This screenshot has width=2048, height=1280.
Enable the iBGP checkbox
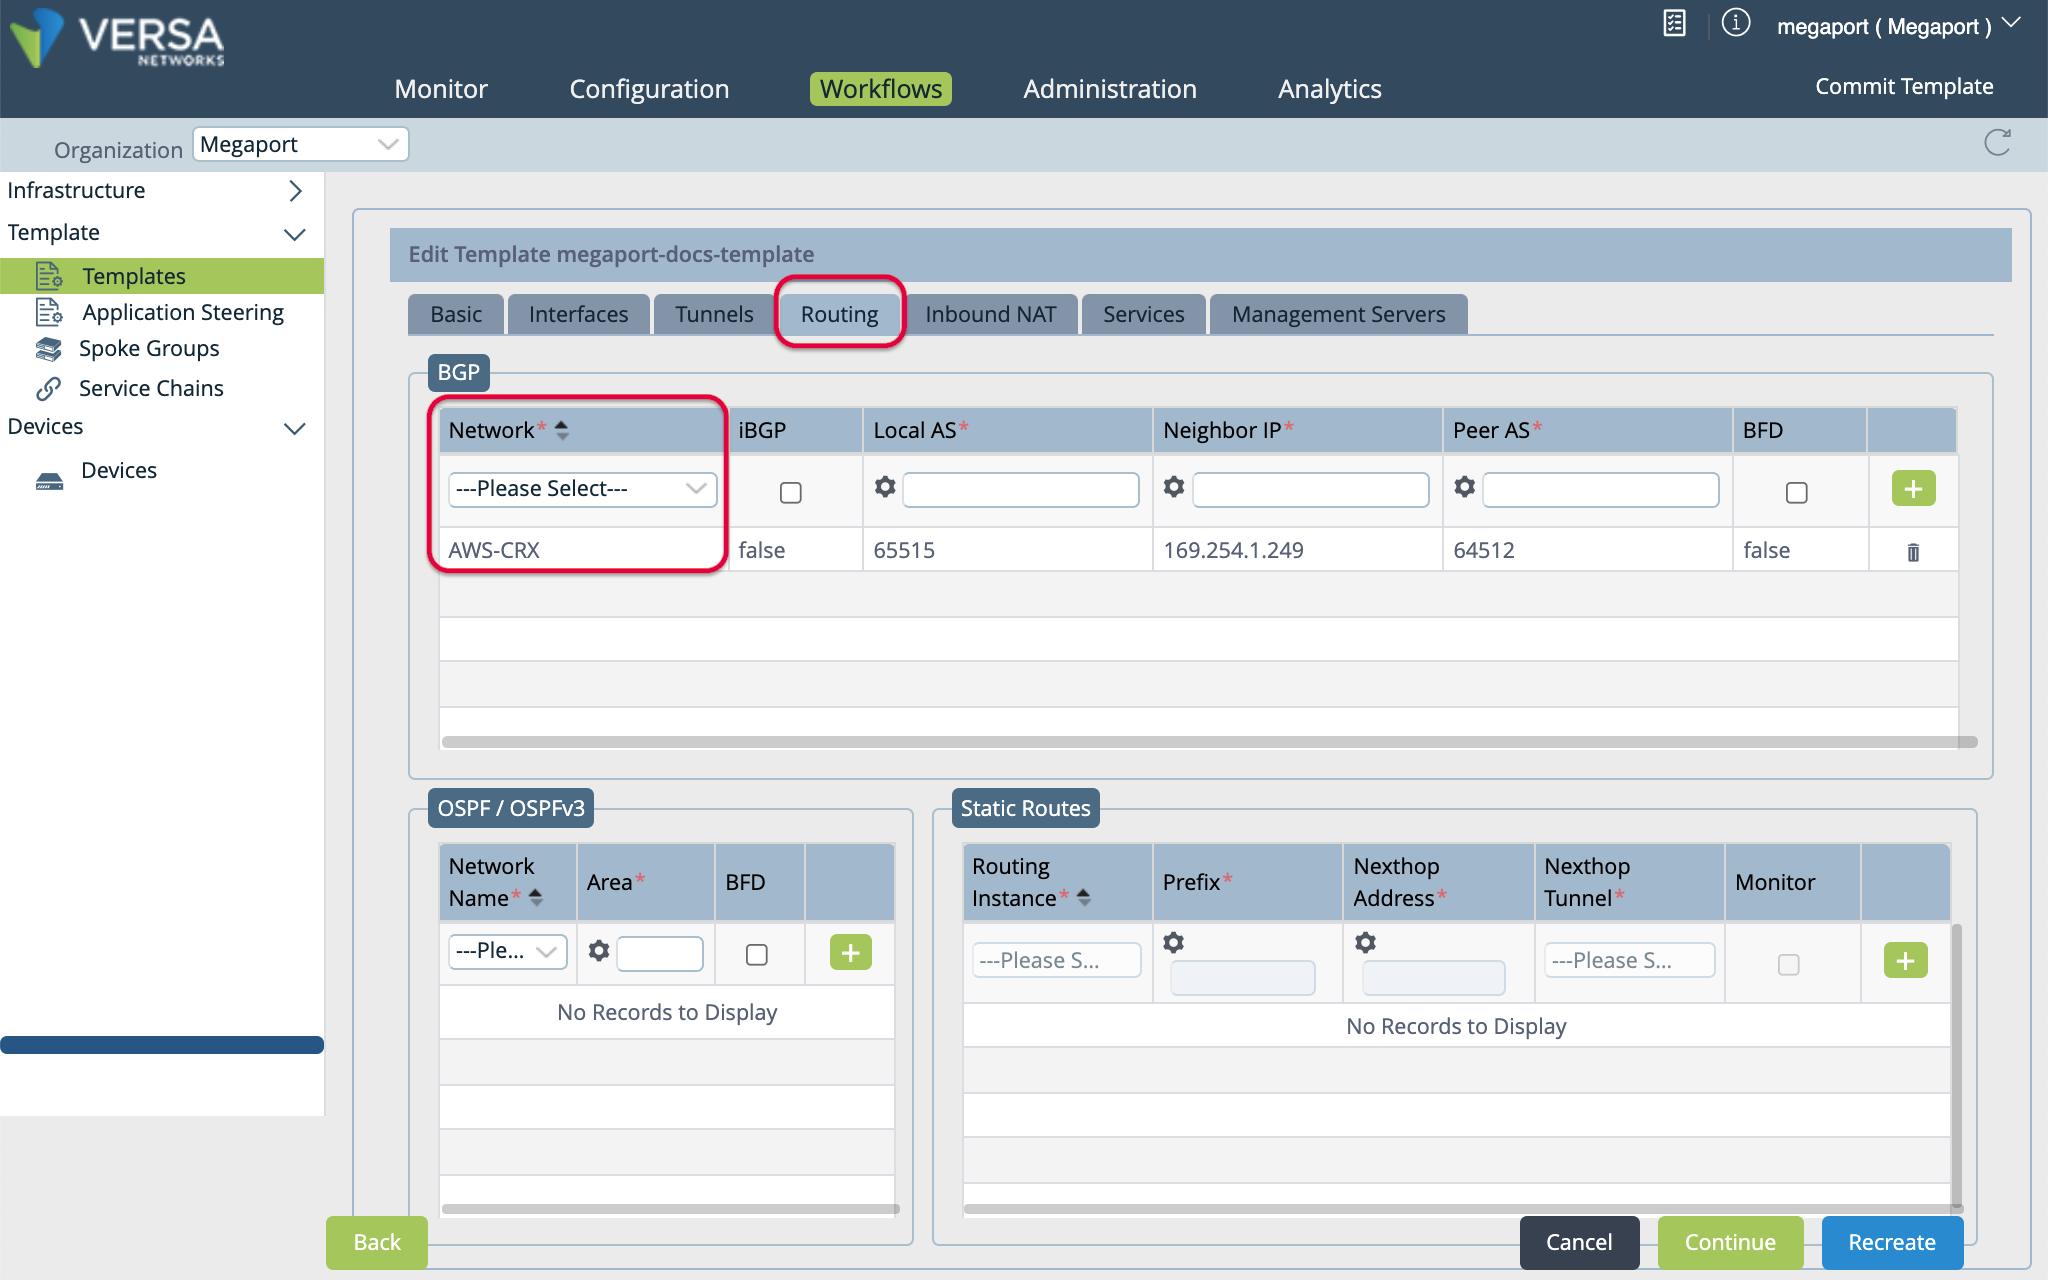point(790,492)
